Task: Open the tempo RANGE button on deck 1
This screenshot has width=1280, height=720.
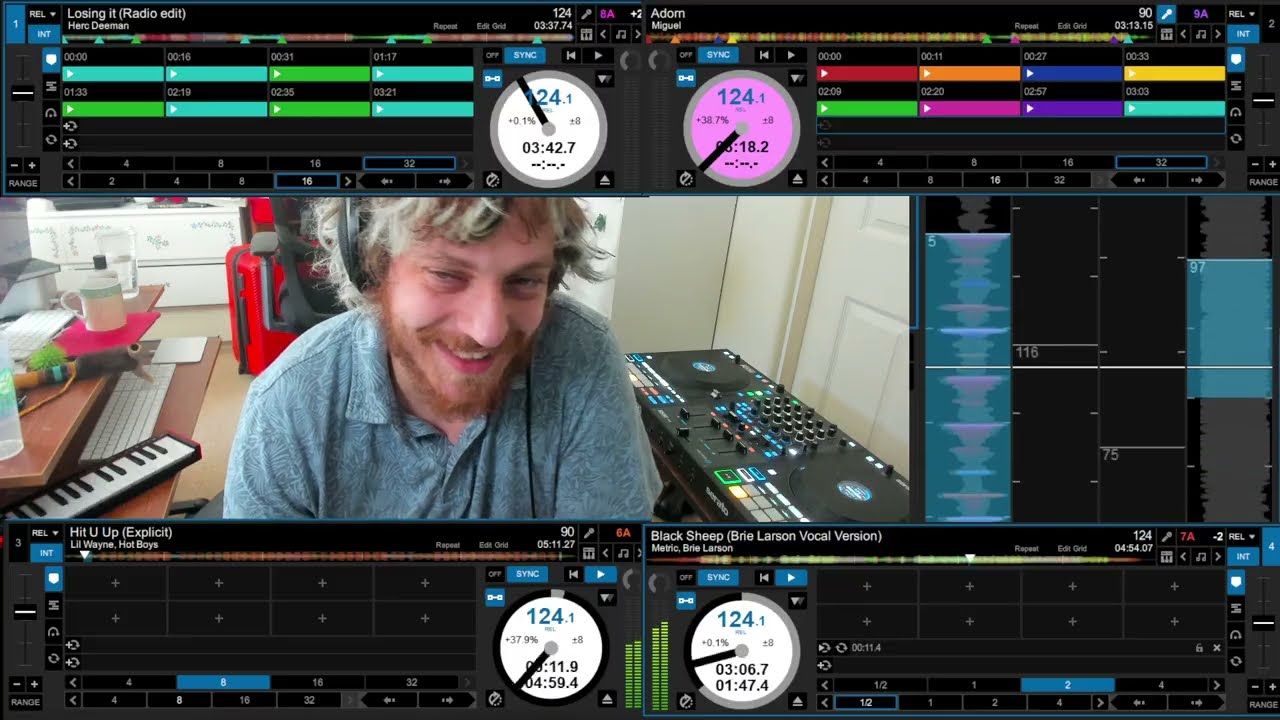Action: [x=23, y=183]
